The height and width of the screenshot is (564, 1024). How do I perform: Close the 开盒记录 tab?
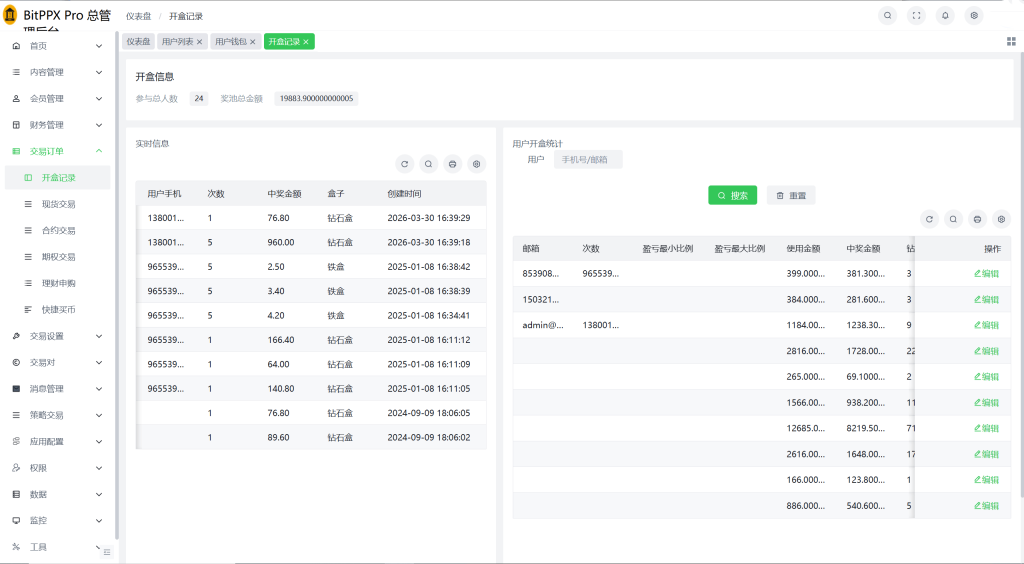306,42
